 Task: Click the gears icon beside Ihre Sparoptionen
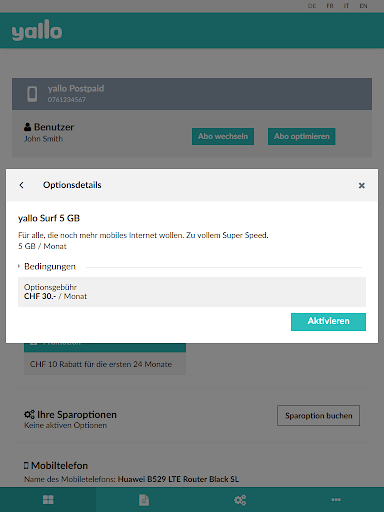(29, 415)
